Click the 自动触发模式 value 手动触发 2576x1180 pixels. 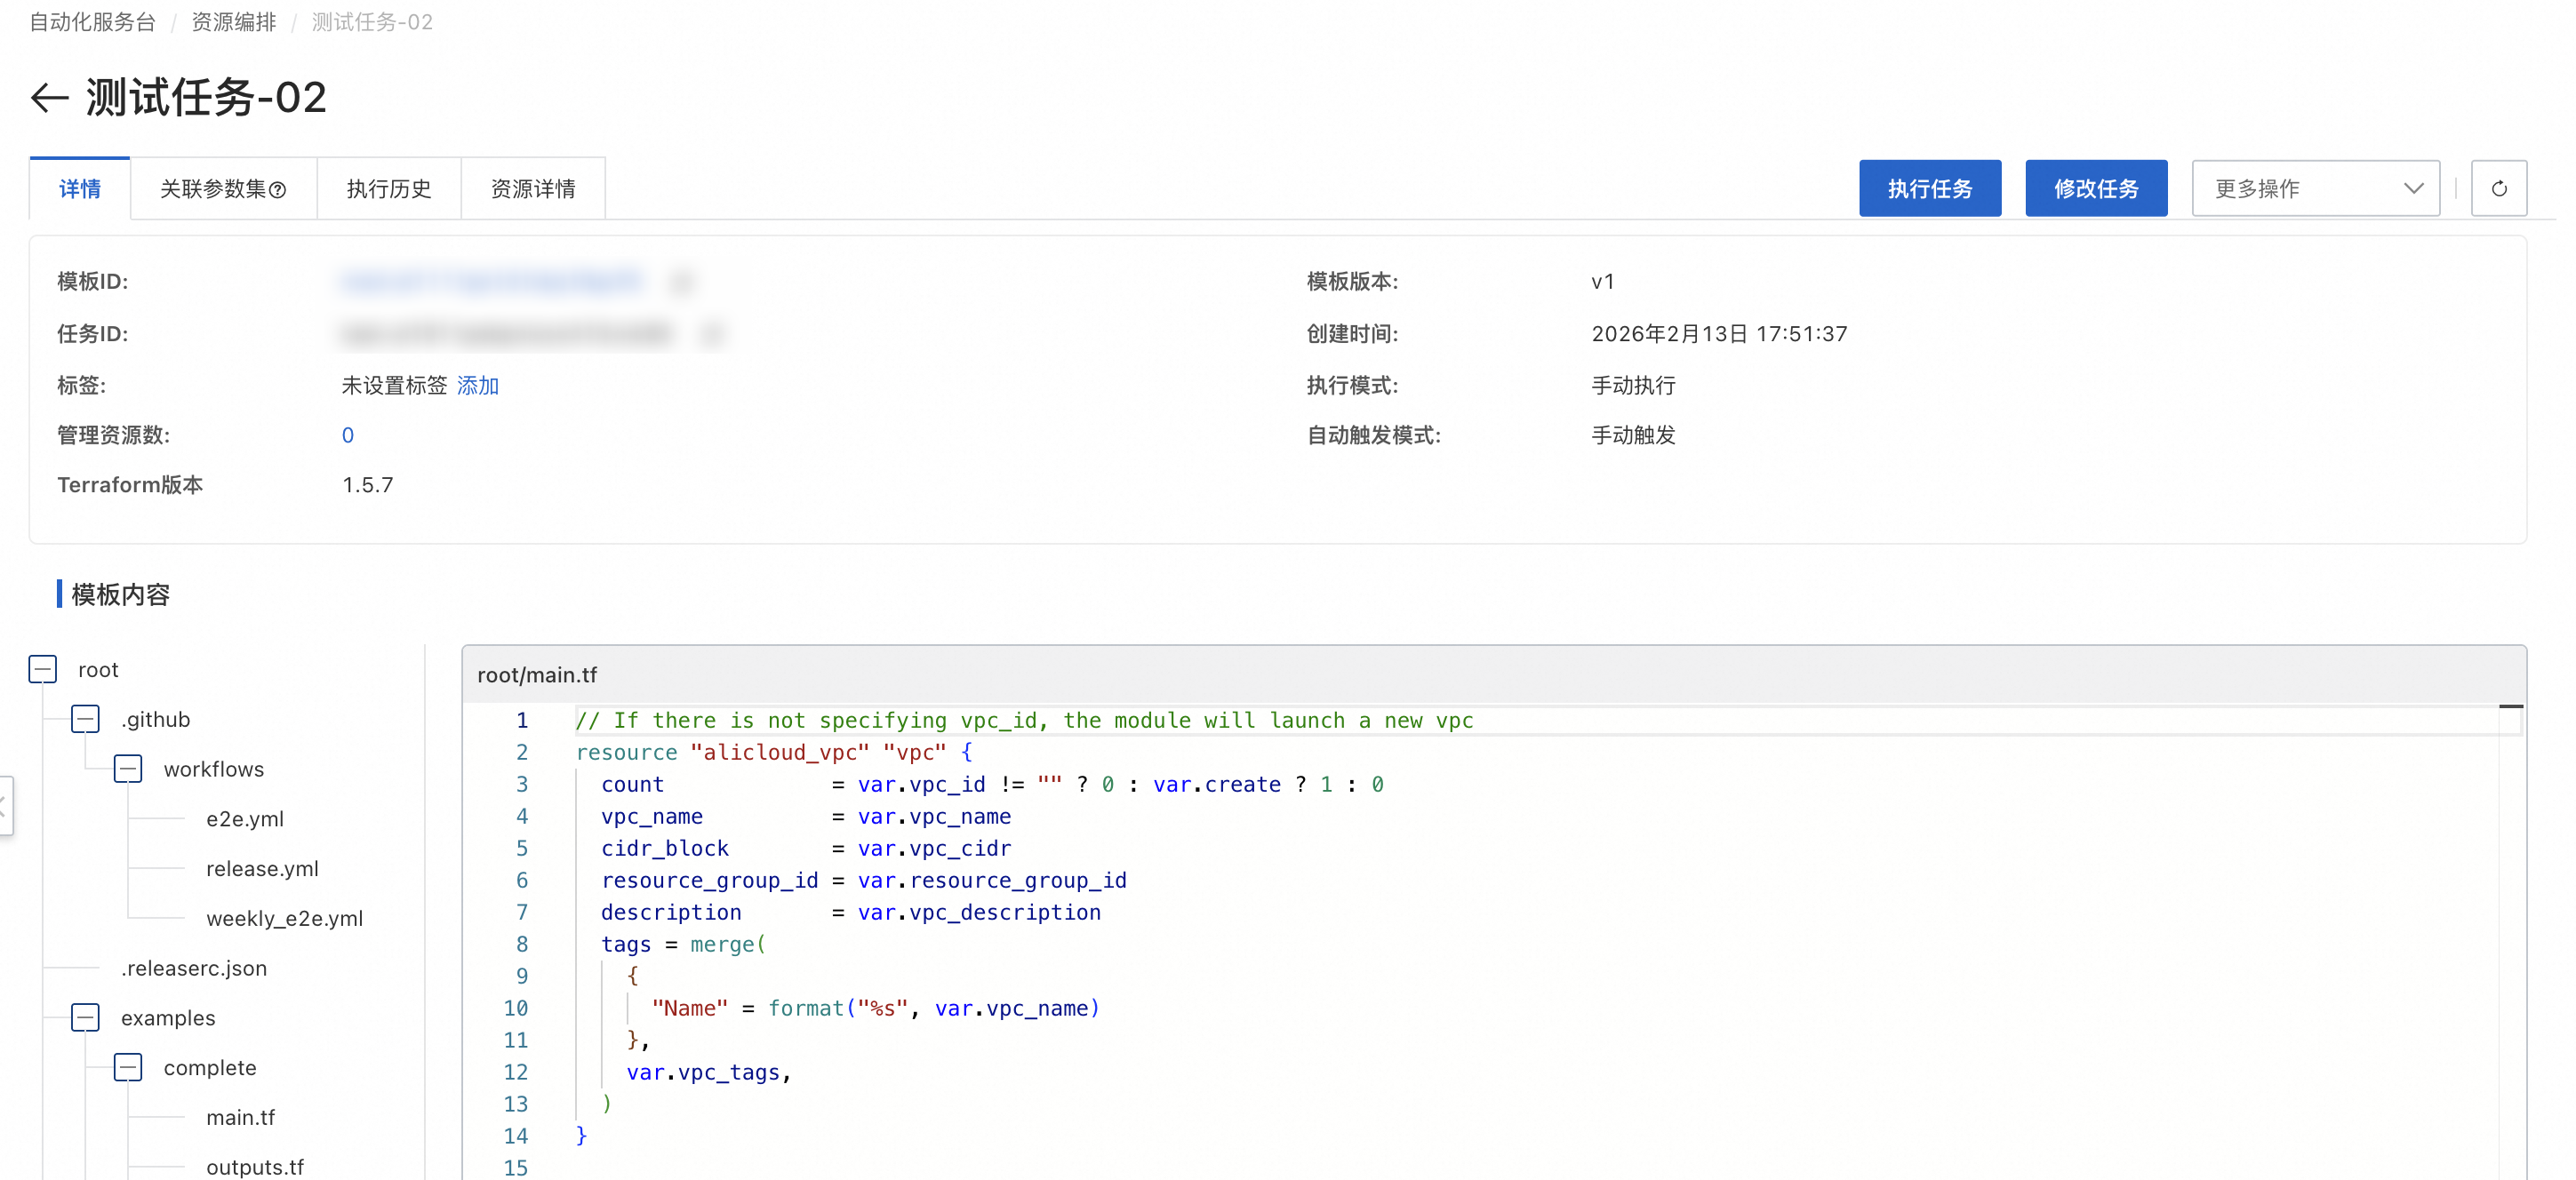click(x=1633, y=436)
